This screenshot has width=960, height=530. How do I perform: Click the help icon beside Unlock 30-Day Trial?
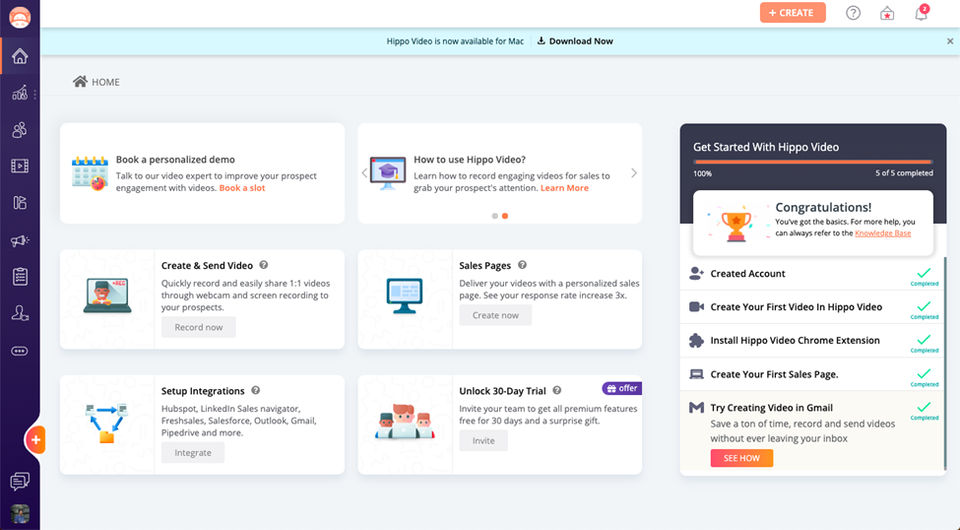(557, 390)
